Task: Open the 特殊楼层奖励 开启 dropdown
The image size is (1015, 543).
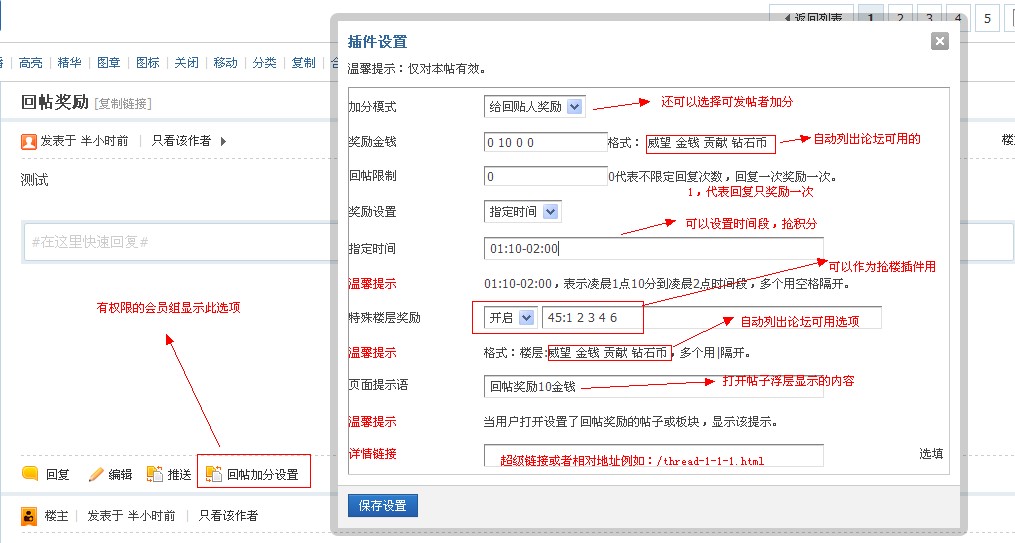Action: click(509, 318)
